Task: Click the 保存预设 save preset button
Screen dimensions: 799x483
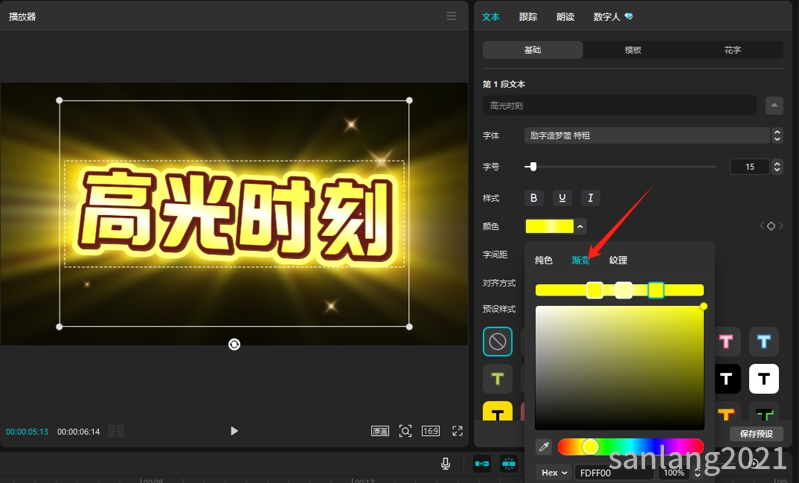Action: click(756, 434)
